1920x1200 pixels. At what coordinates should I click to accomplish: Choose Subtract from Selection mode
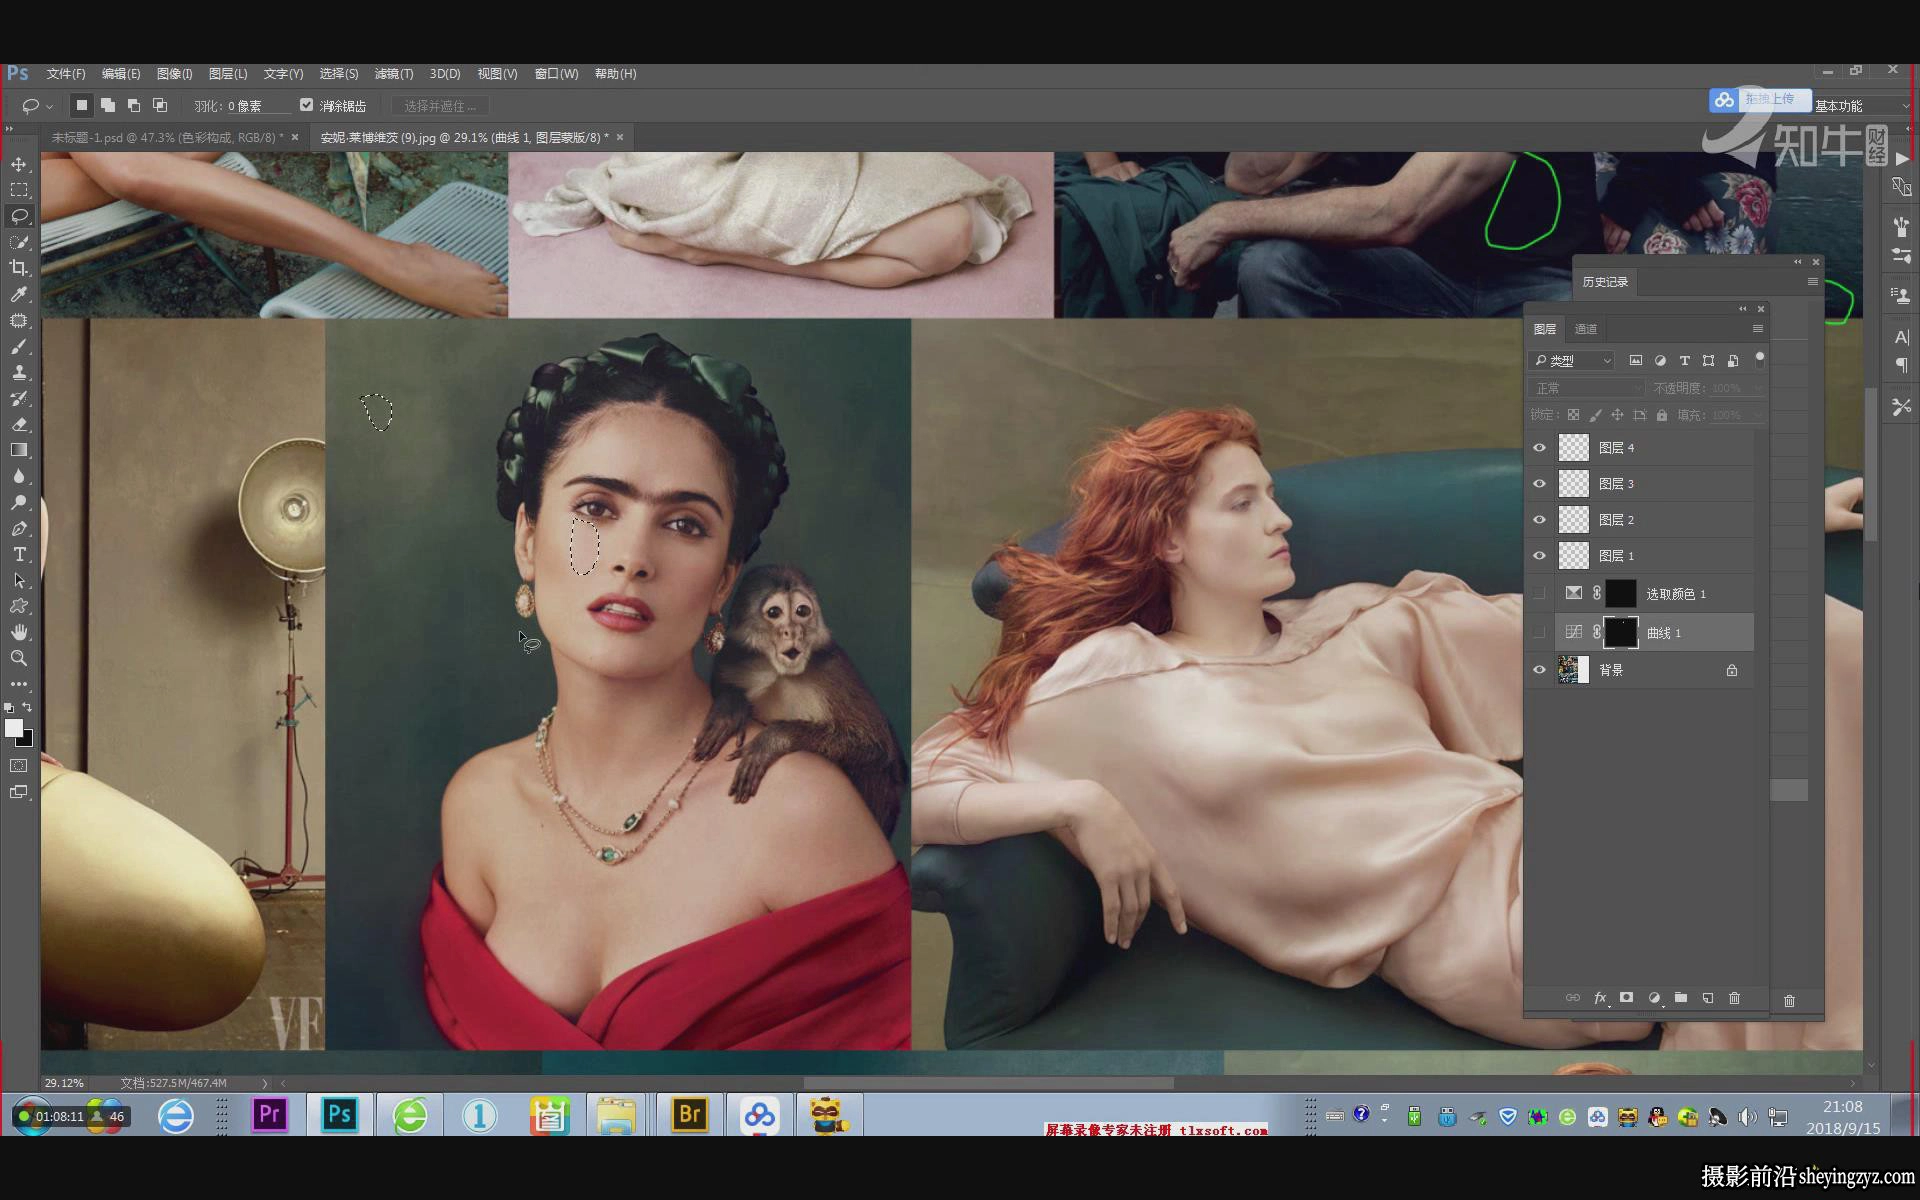coord(134,105)
